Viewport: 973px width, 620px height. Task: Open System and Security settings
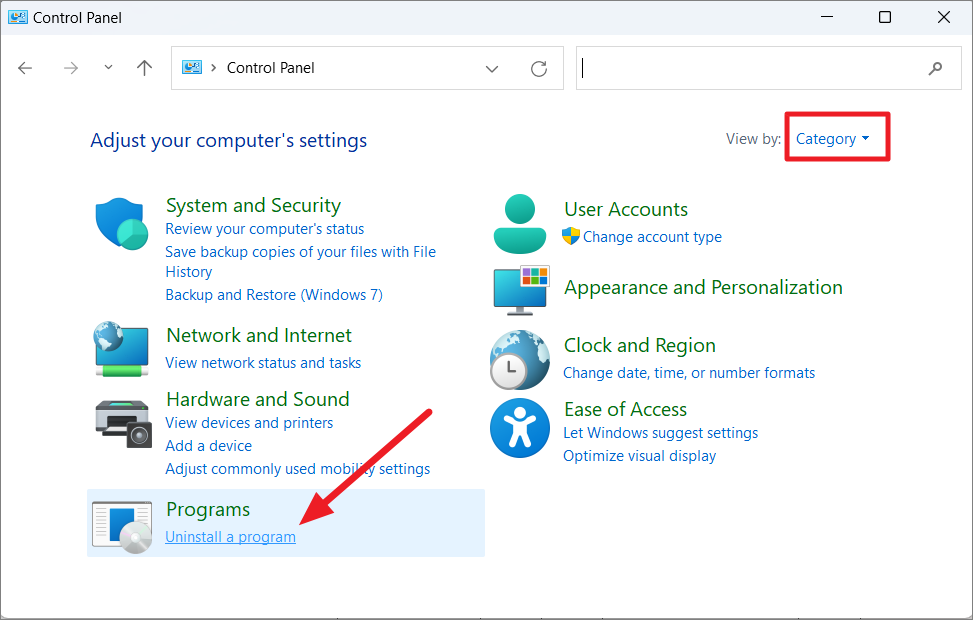pyautogui.click(x=253, y=205)
